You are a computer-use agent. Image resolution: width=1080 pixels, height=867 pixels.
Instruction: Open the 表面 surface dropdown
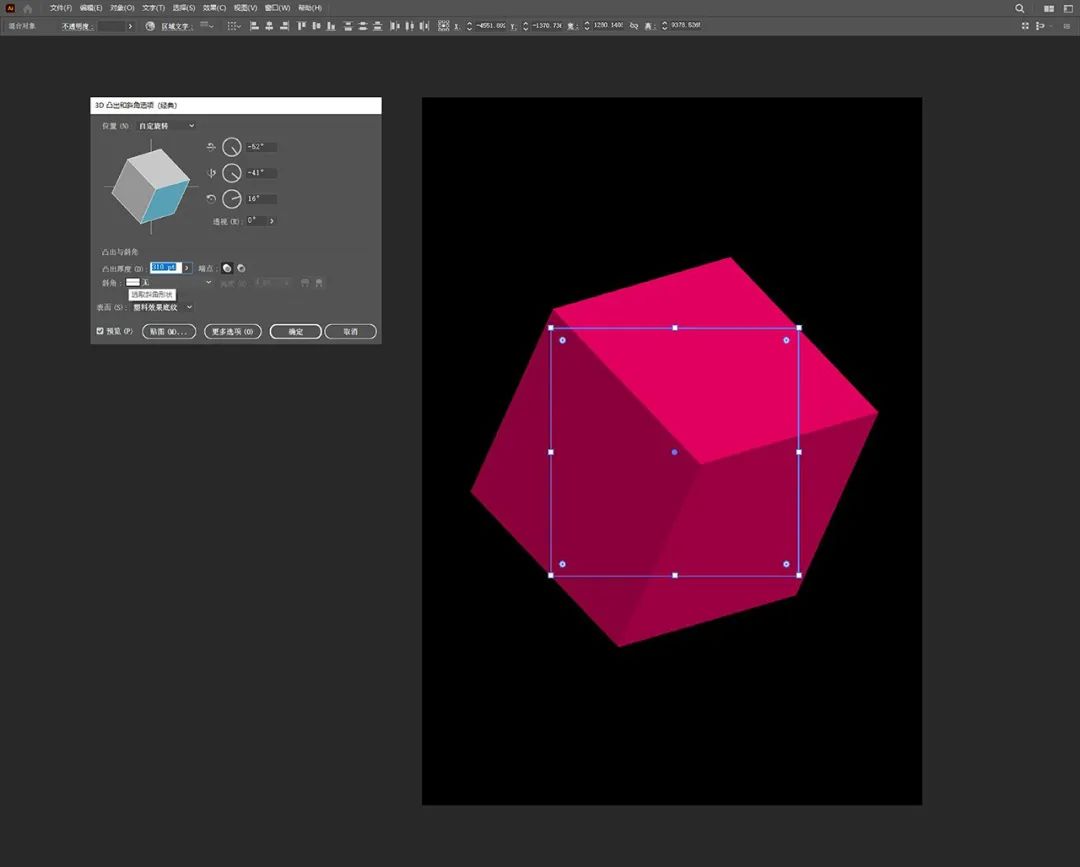click(x=163, y=307)
